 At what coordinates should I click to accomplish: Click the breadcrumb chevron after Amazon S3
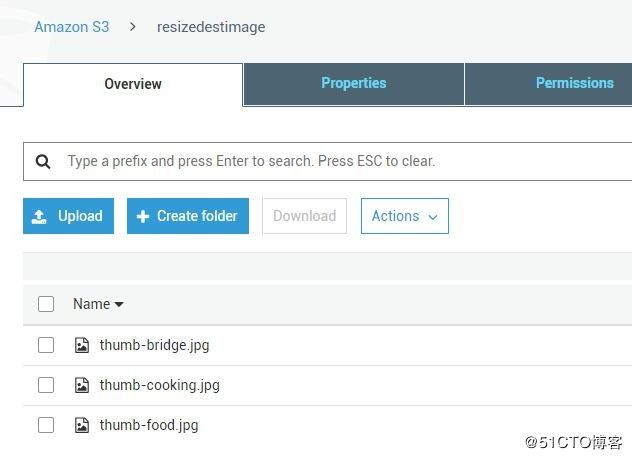coord(133,27)
